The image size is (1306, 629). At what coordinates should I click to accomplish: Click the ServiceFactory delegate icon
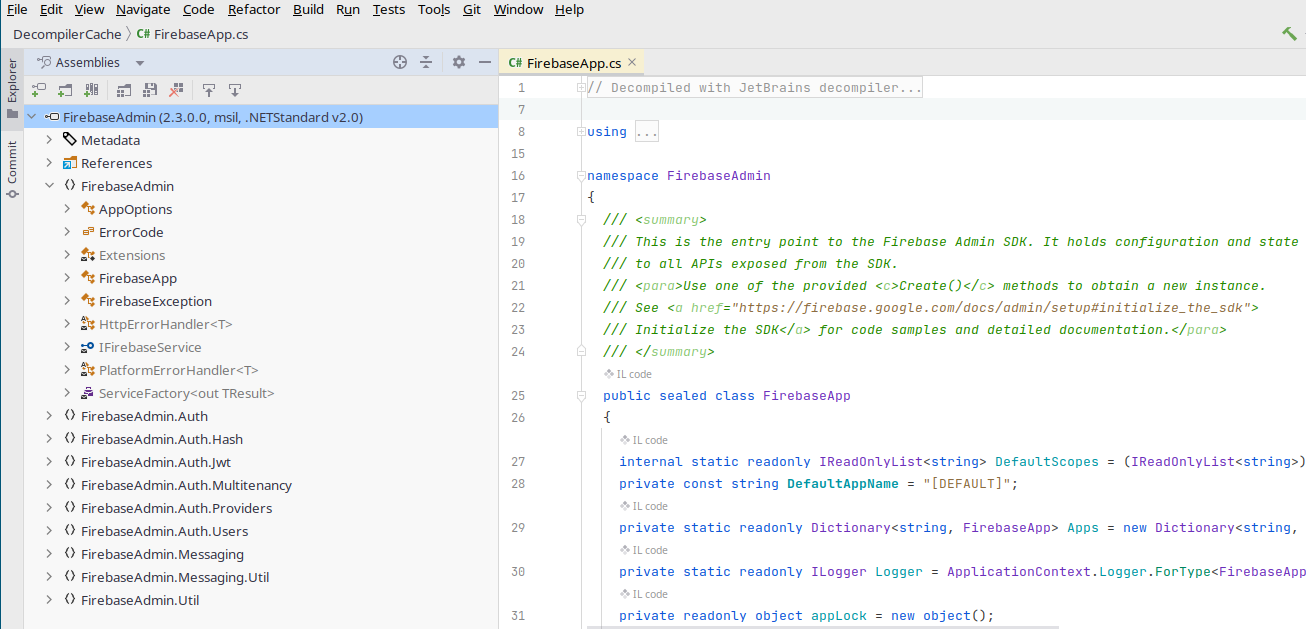[88, 393]
